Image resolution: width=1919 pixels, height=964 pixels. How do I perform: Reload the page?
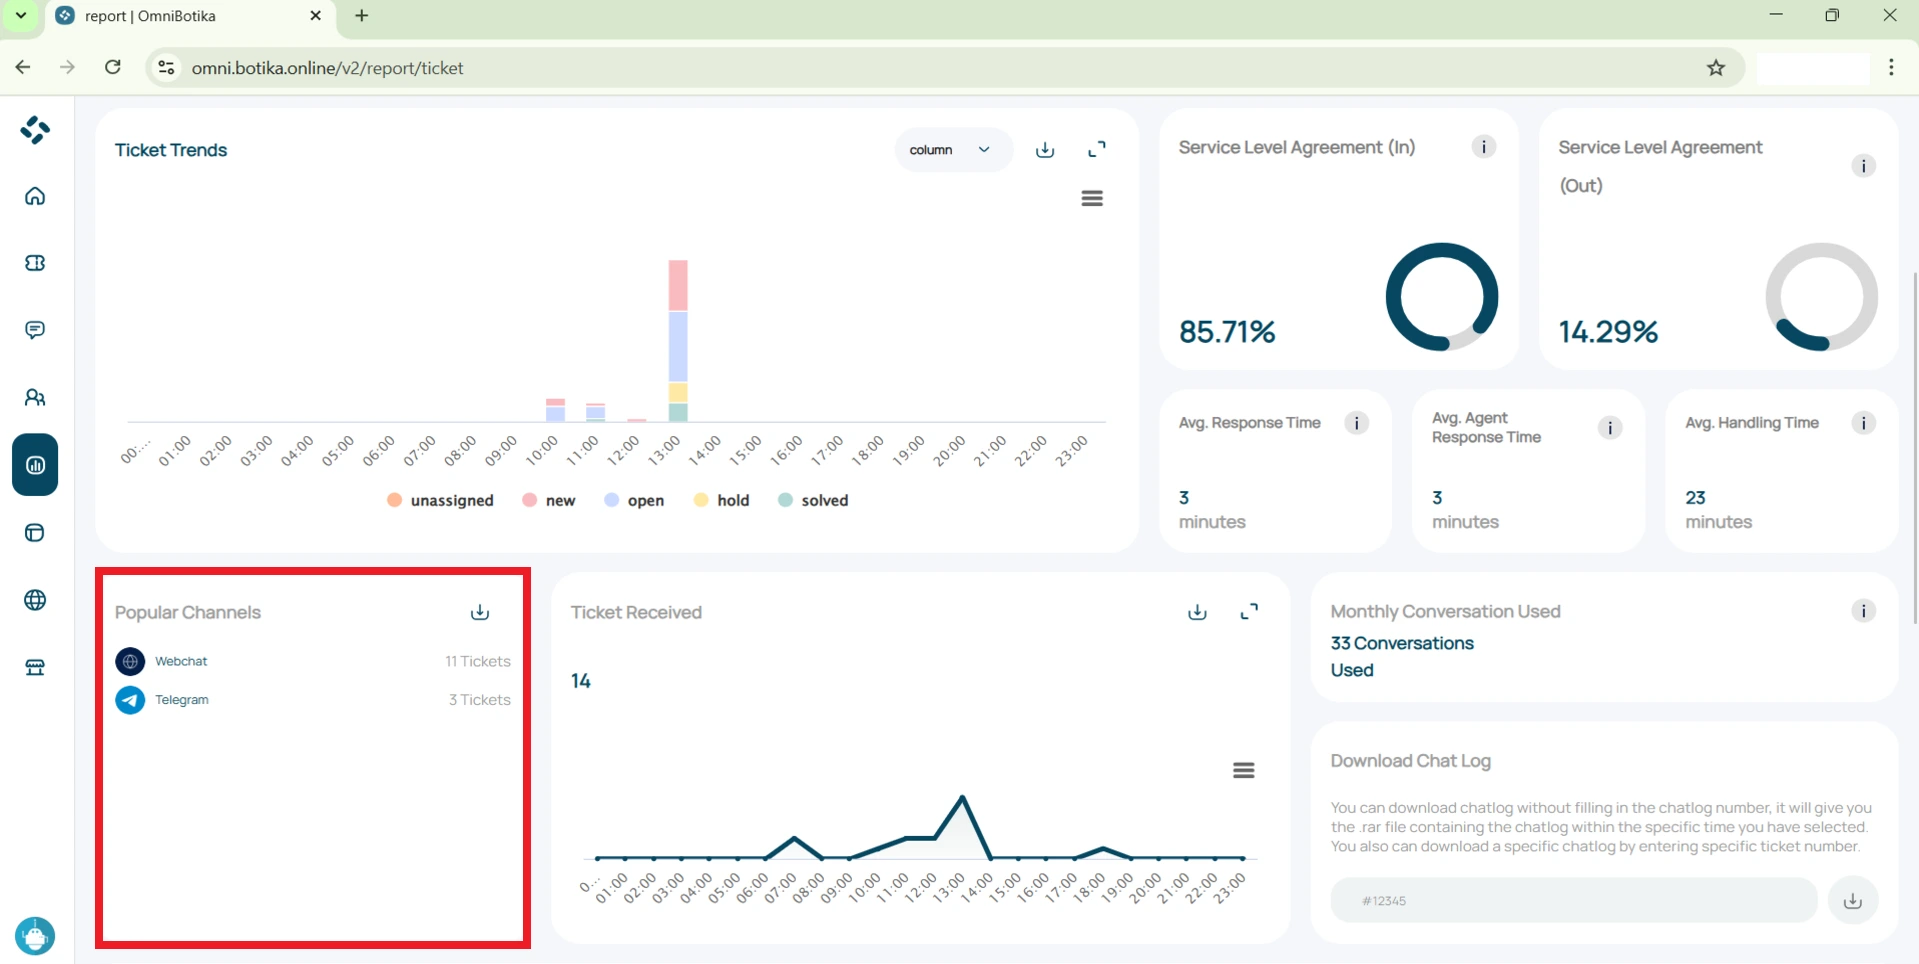[x=113, y=67]
